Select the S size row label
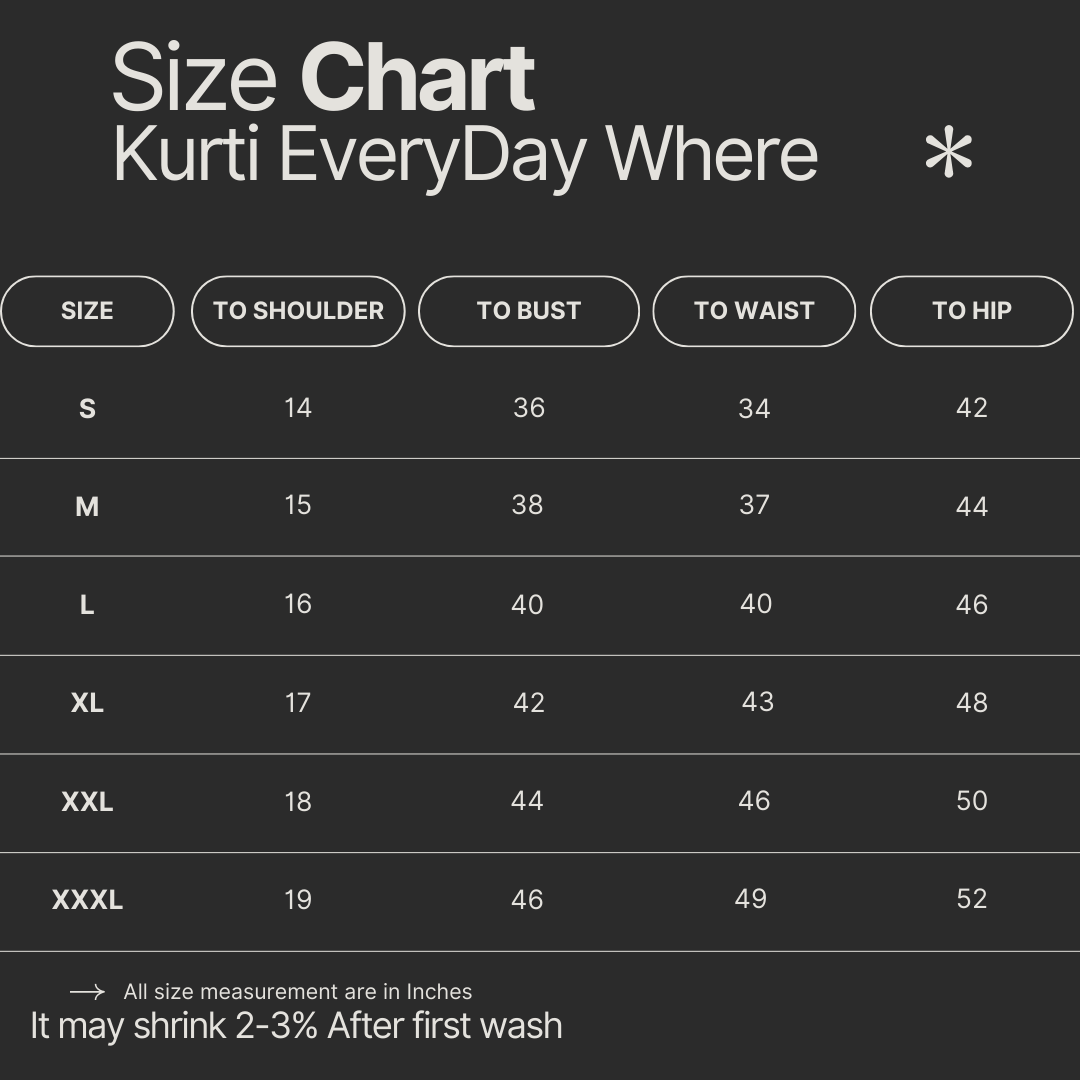The image size is (1080, 1080). pos(87,408)
